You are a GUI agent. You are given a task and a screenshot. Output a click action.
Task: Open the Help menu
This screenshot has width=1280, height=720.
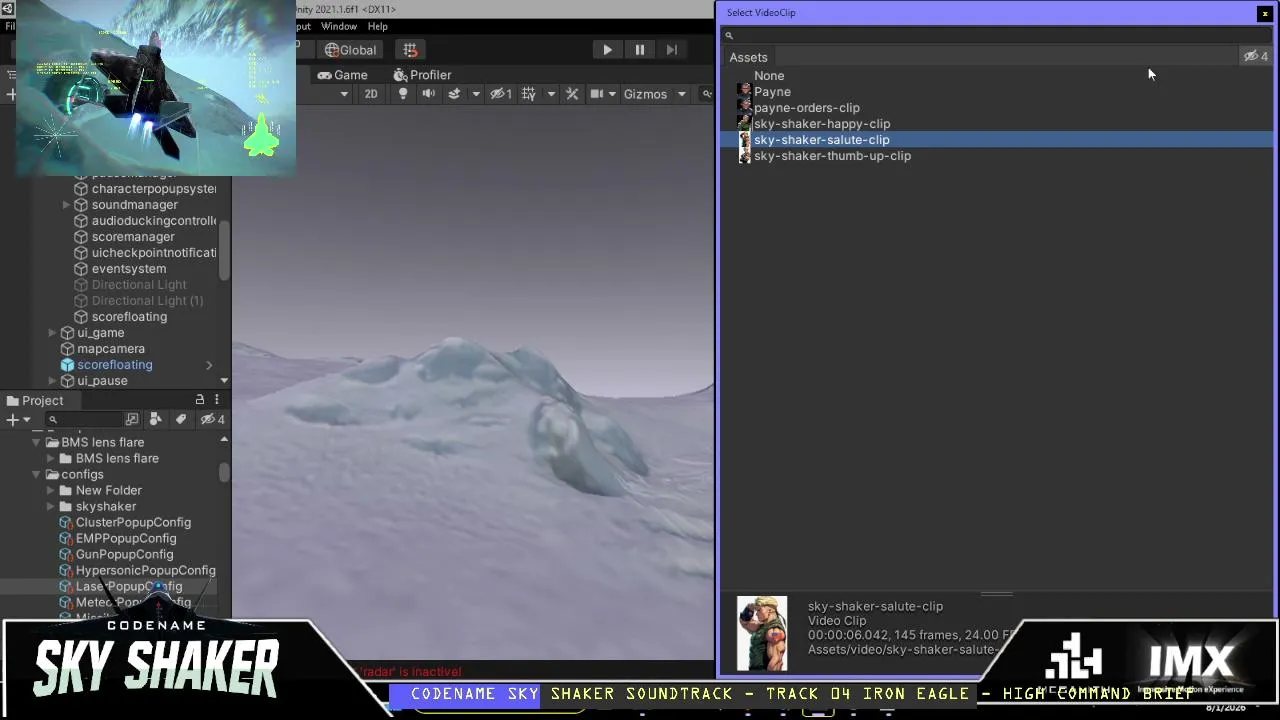377,26
